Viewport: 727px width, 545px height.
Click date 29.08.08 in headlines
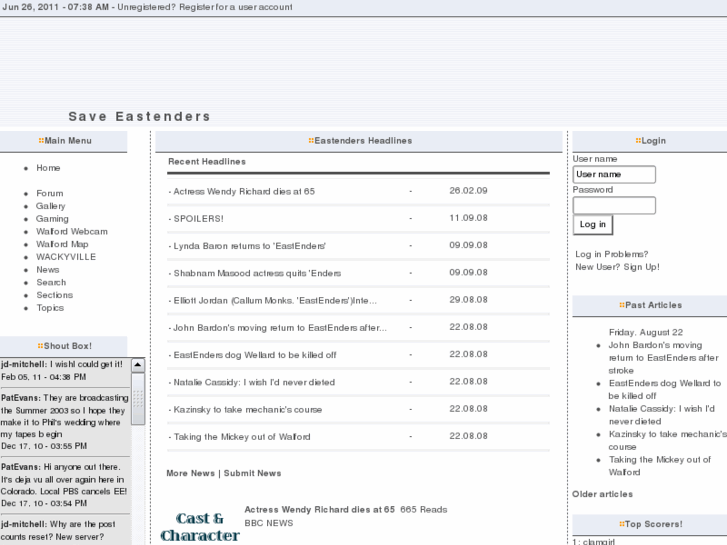tap(468, 300)
